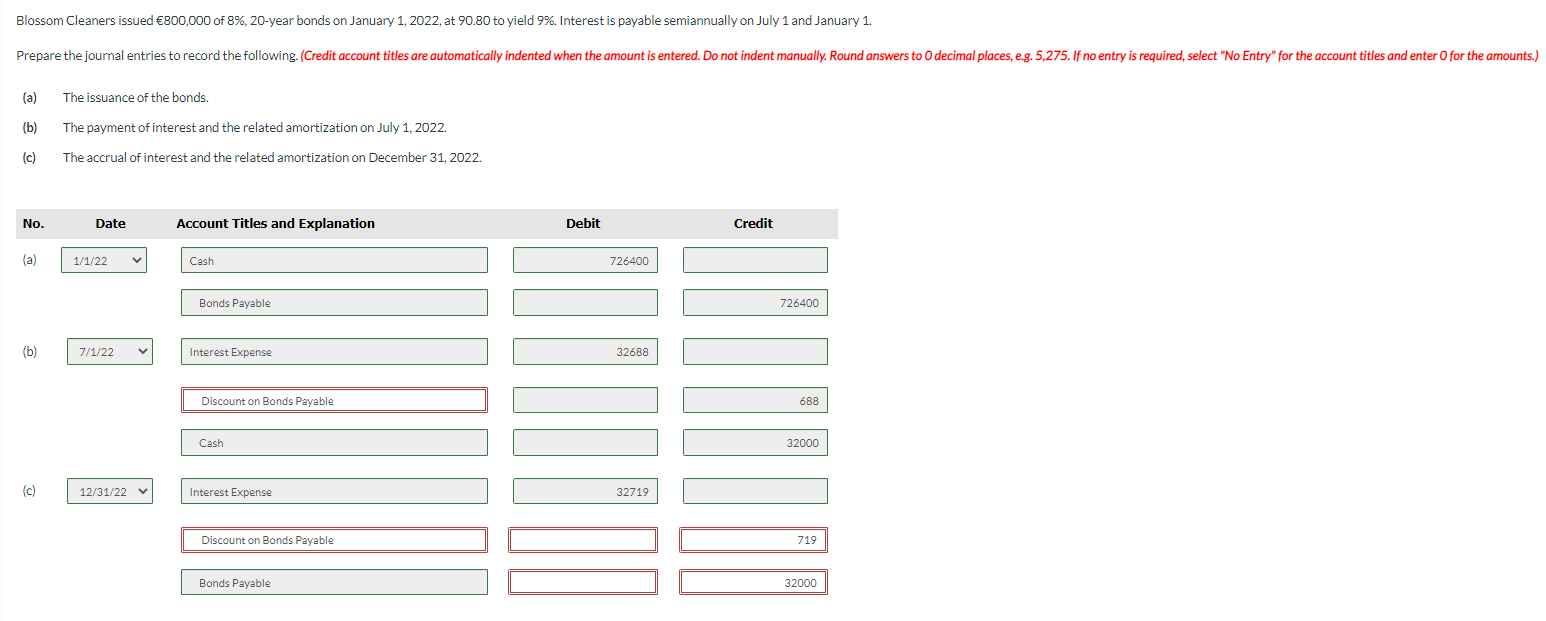Select empty debit field beside Cash in entry (b)
The width and height of the screenshot is (1546, 621).
[x=586, y=443]
